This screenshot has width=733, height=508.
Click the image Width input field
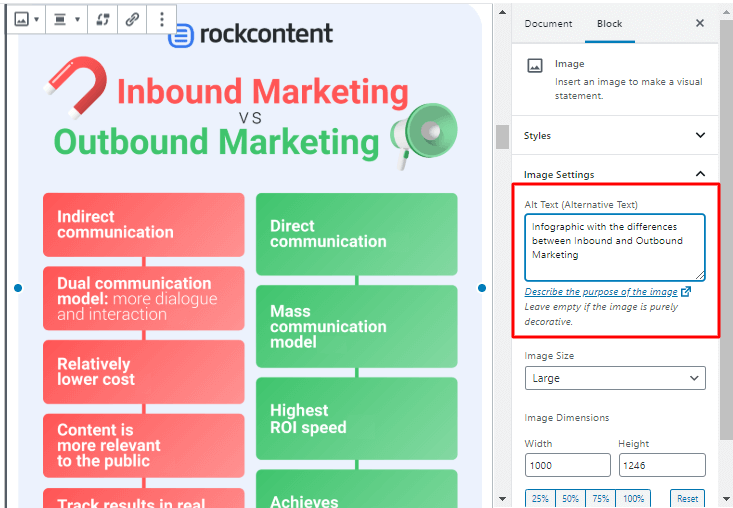click(567, 465)
